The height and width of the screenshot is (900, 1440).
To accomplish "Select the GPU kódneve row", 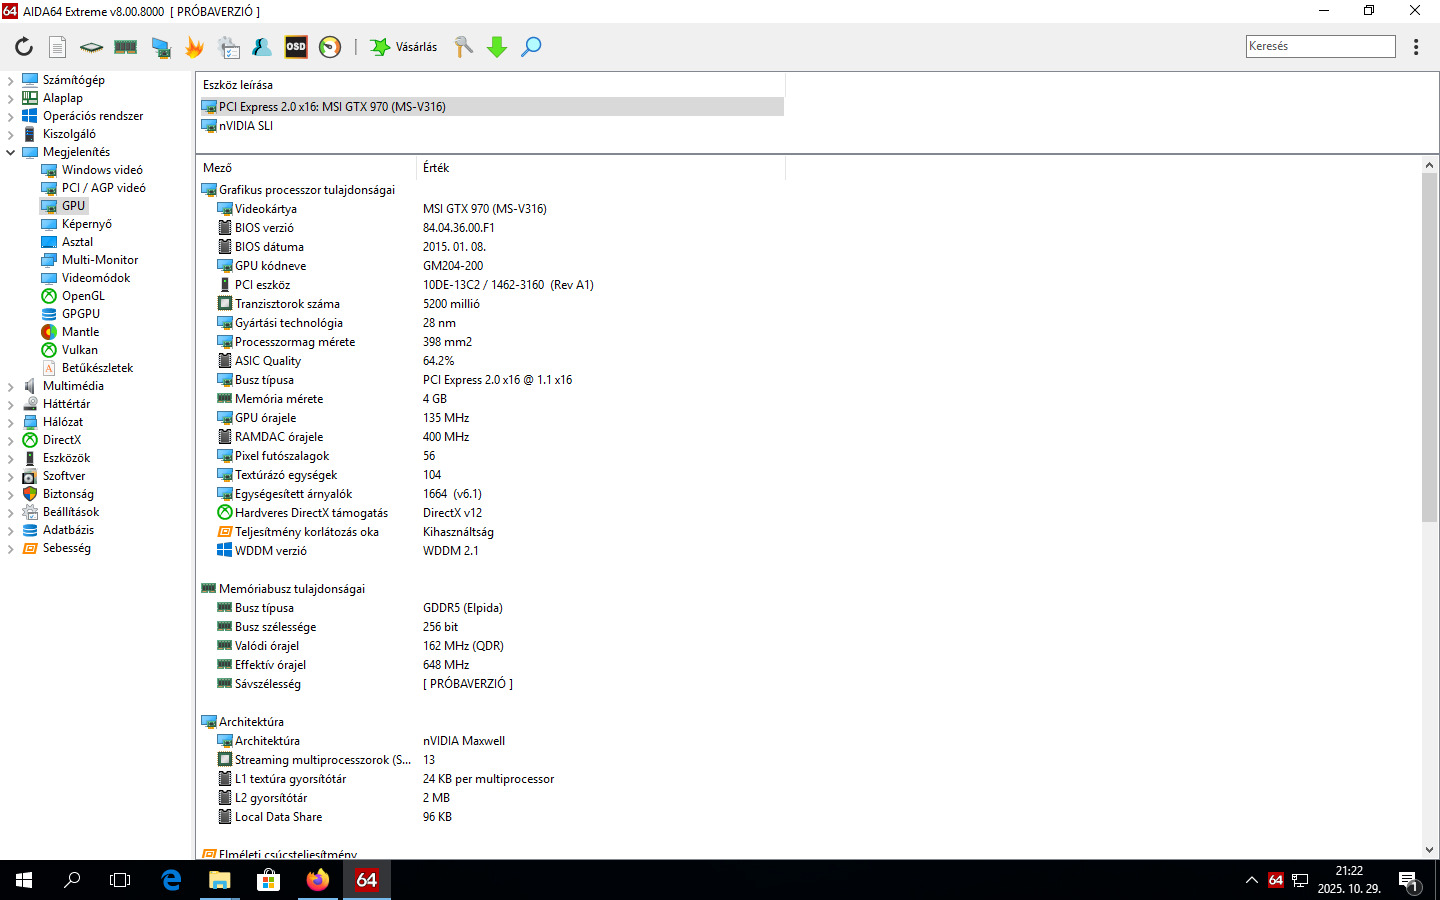I will [491, 266].
